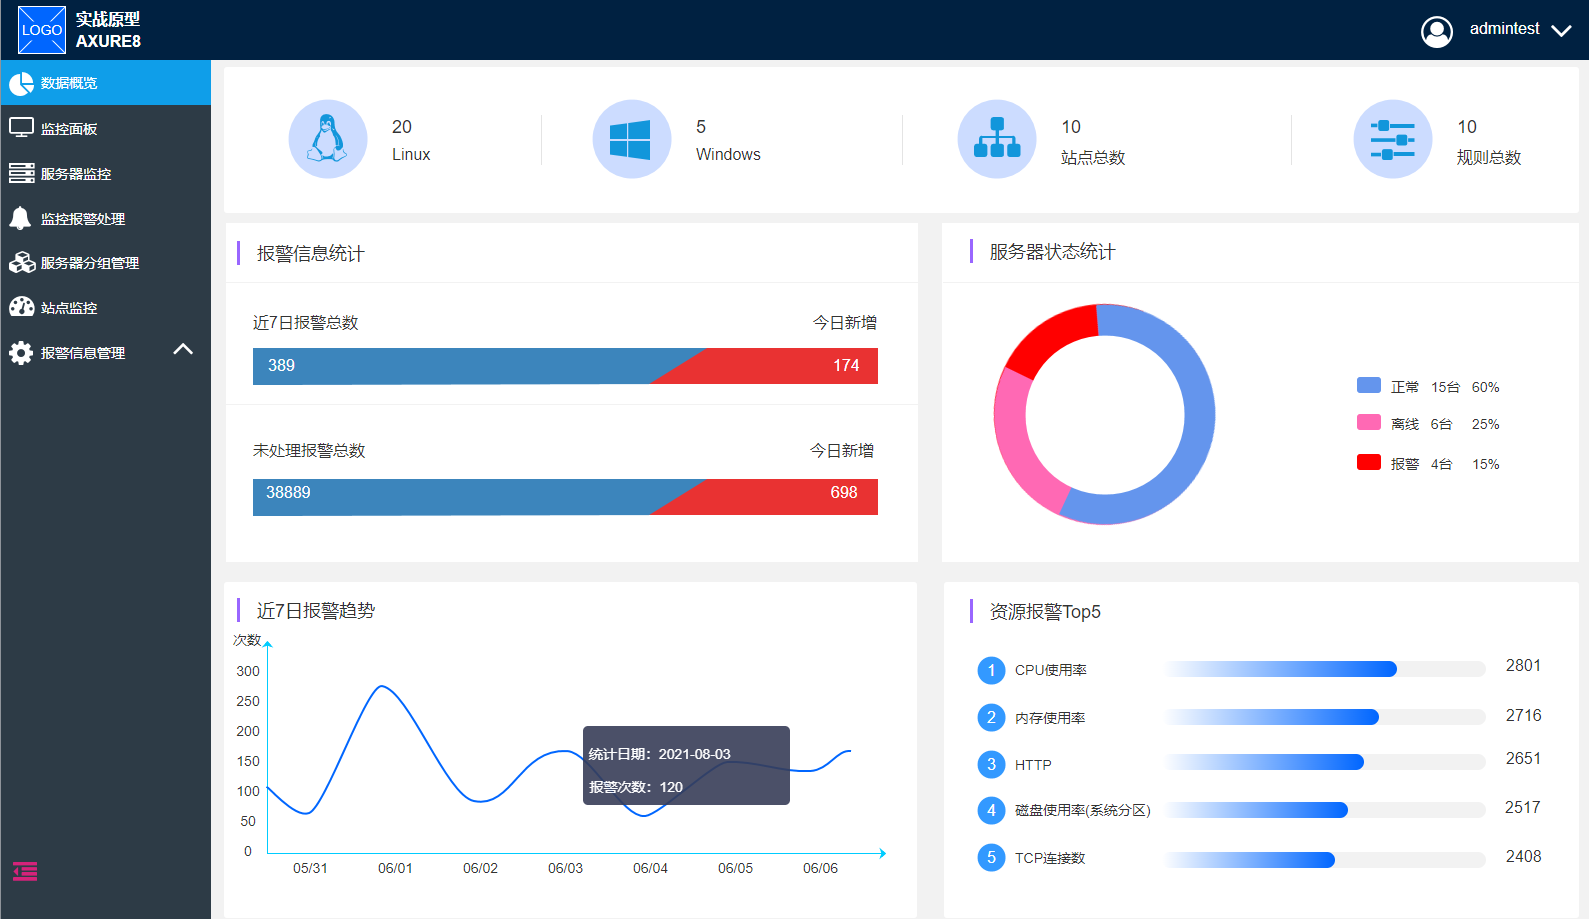Click the 38889 unprocessed alarm bar
Screen dimensions: 1589x919
tap(466, 497)
